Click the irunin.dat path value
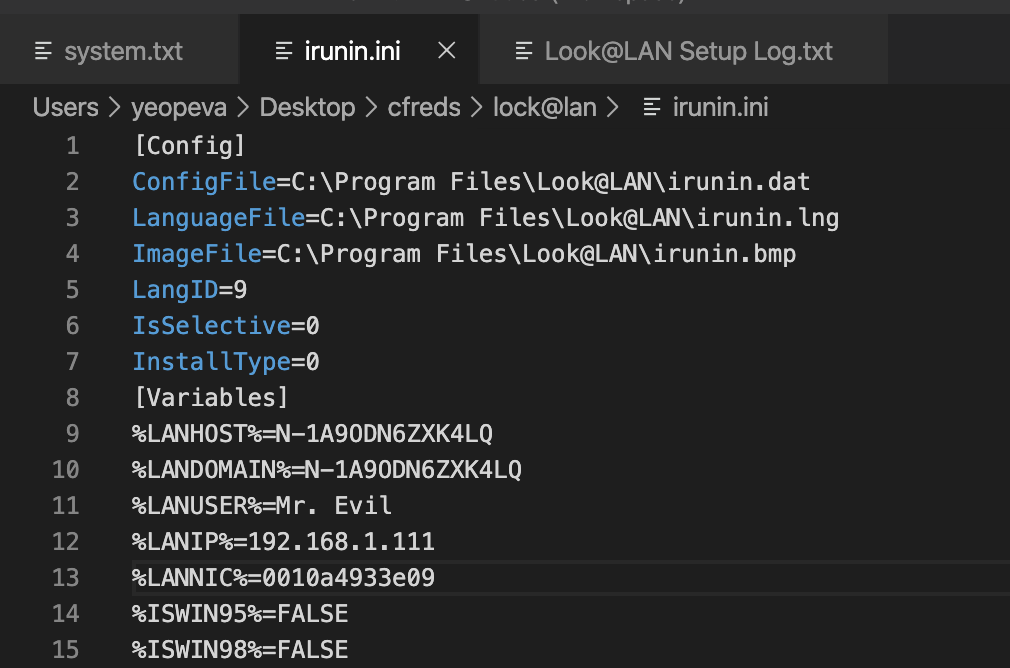1010x668 pixels. 551,182
